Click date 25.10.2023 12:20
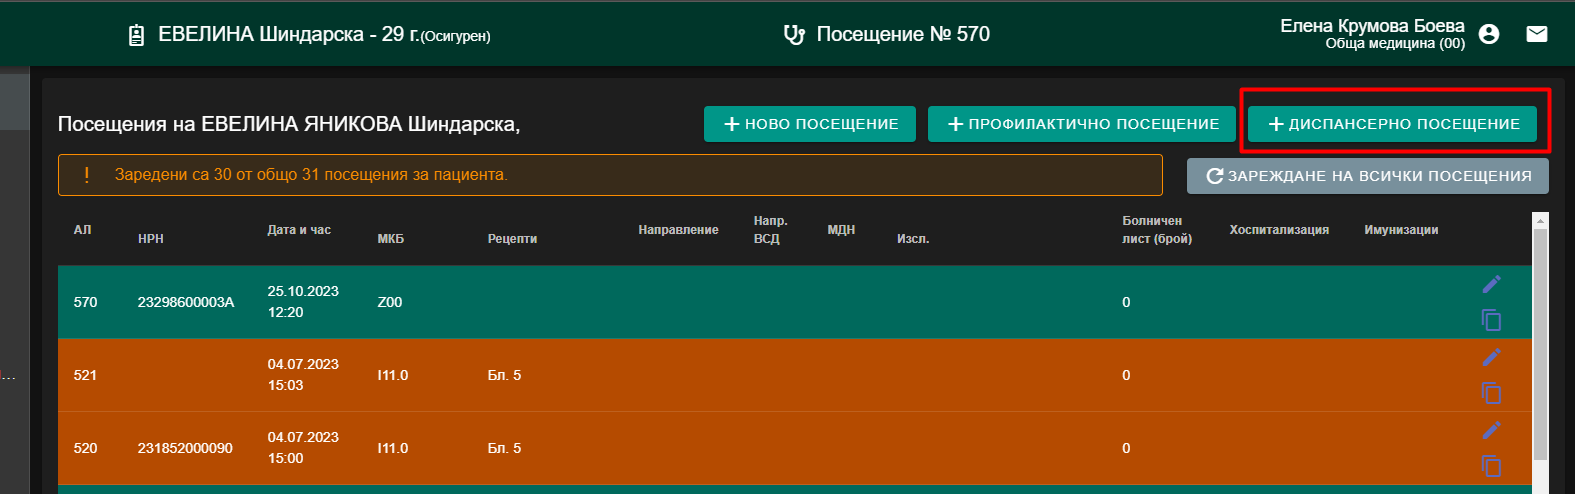The height and width of the screenshot is (494, 1575). pyautogui.click(x=303, y=302)
